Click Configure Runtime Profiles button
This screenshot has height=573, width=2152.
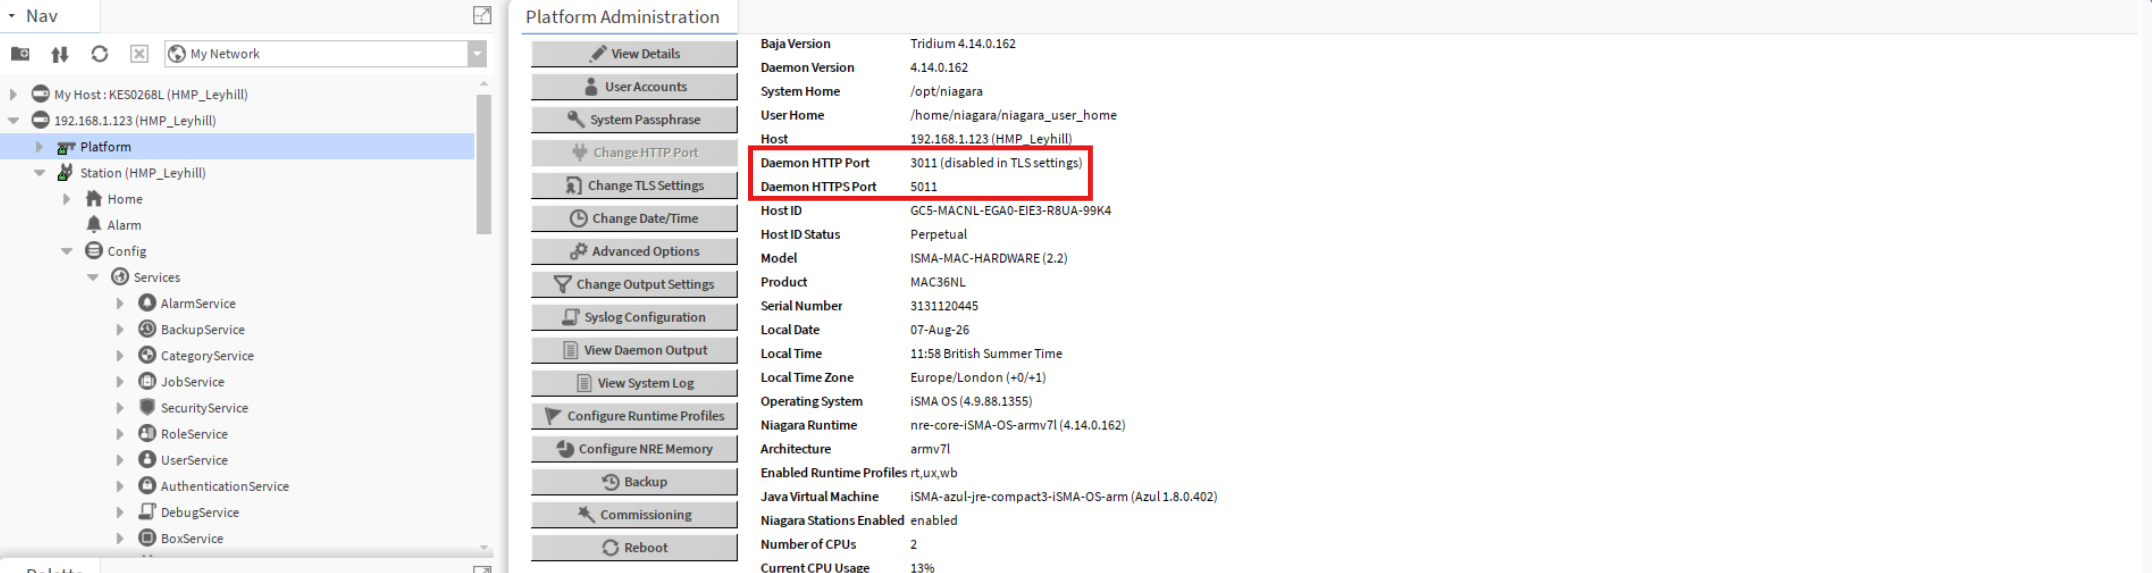coord(634,416)
